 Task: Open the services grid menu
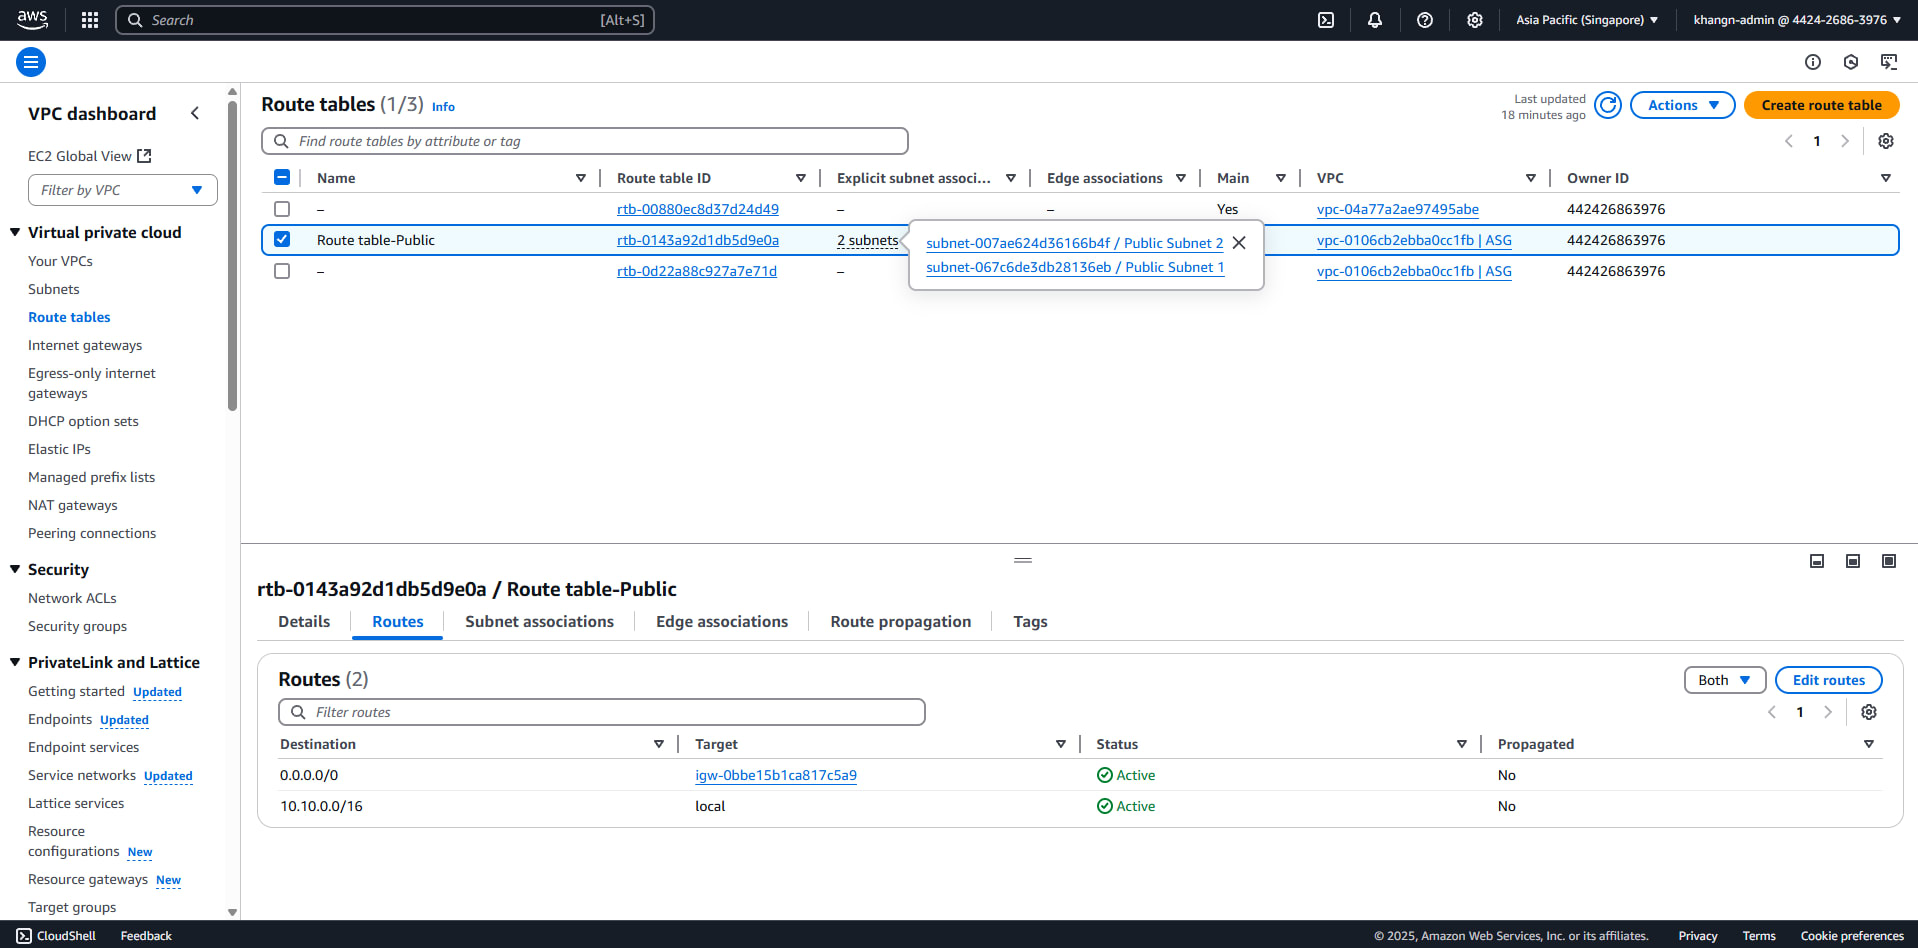(x=90, y=20)
